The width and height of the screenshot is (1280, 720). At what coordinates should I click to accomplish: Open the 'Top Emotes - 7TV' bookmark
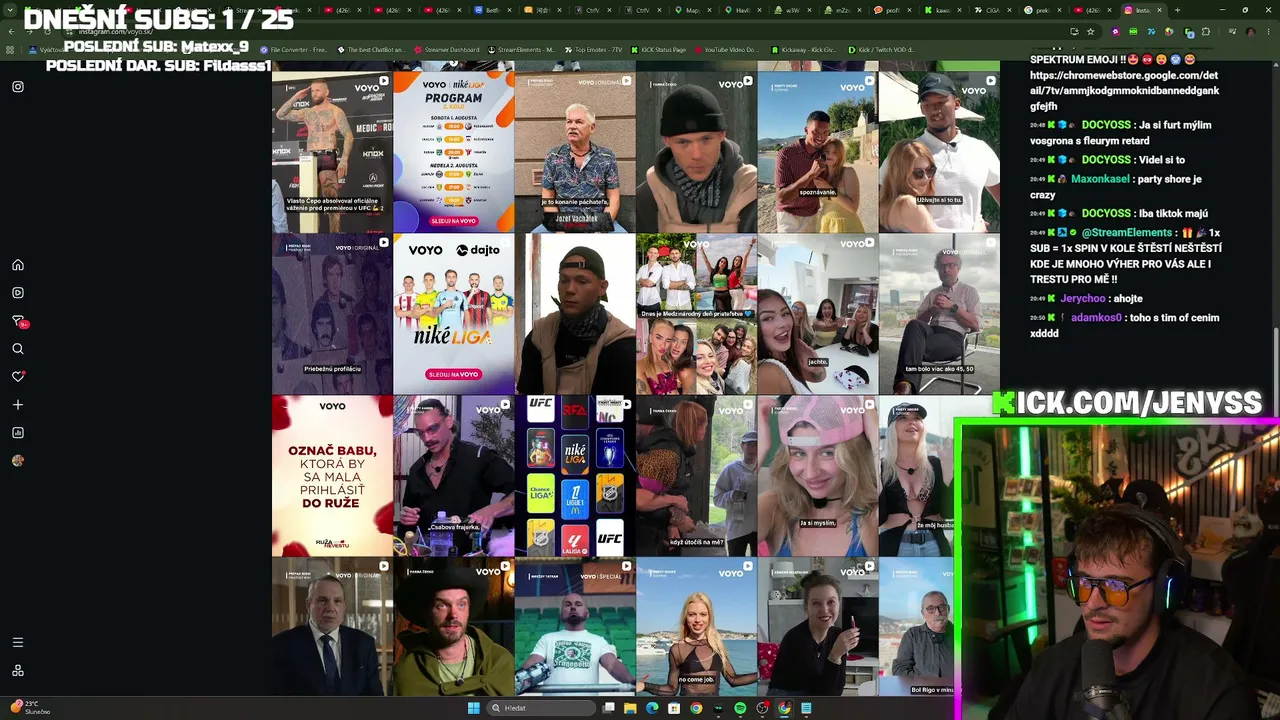click(594, 49)
